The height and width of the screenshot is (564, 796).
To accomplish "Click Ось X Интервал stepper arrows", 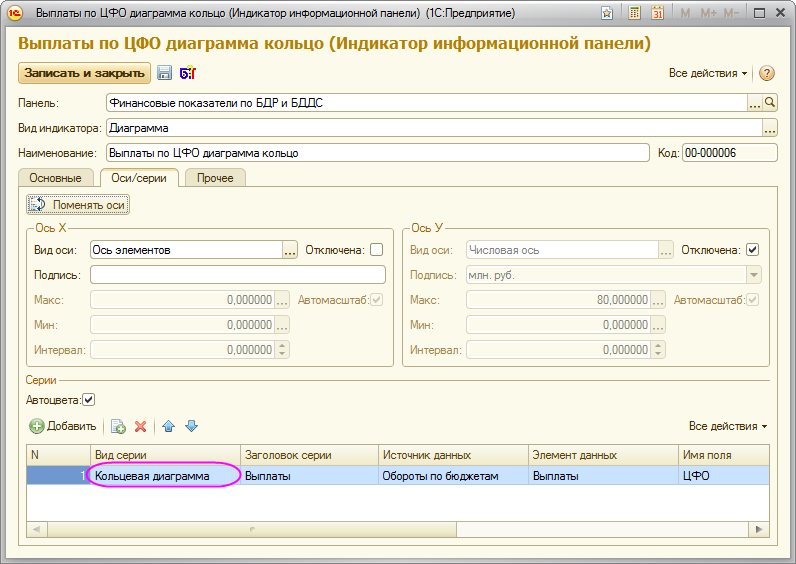I will click(x=282, y=350).
